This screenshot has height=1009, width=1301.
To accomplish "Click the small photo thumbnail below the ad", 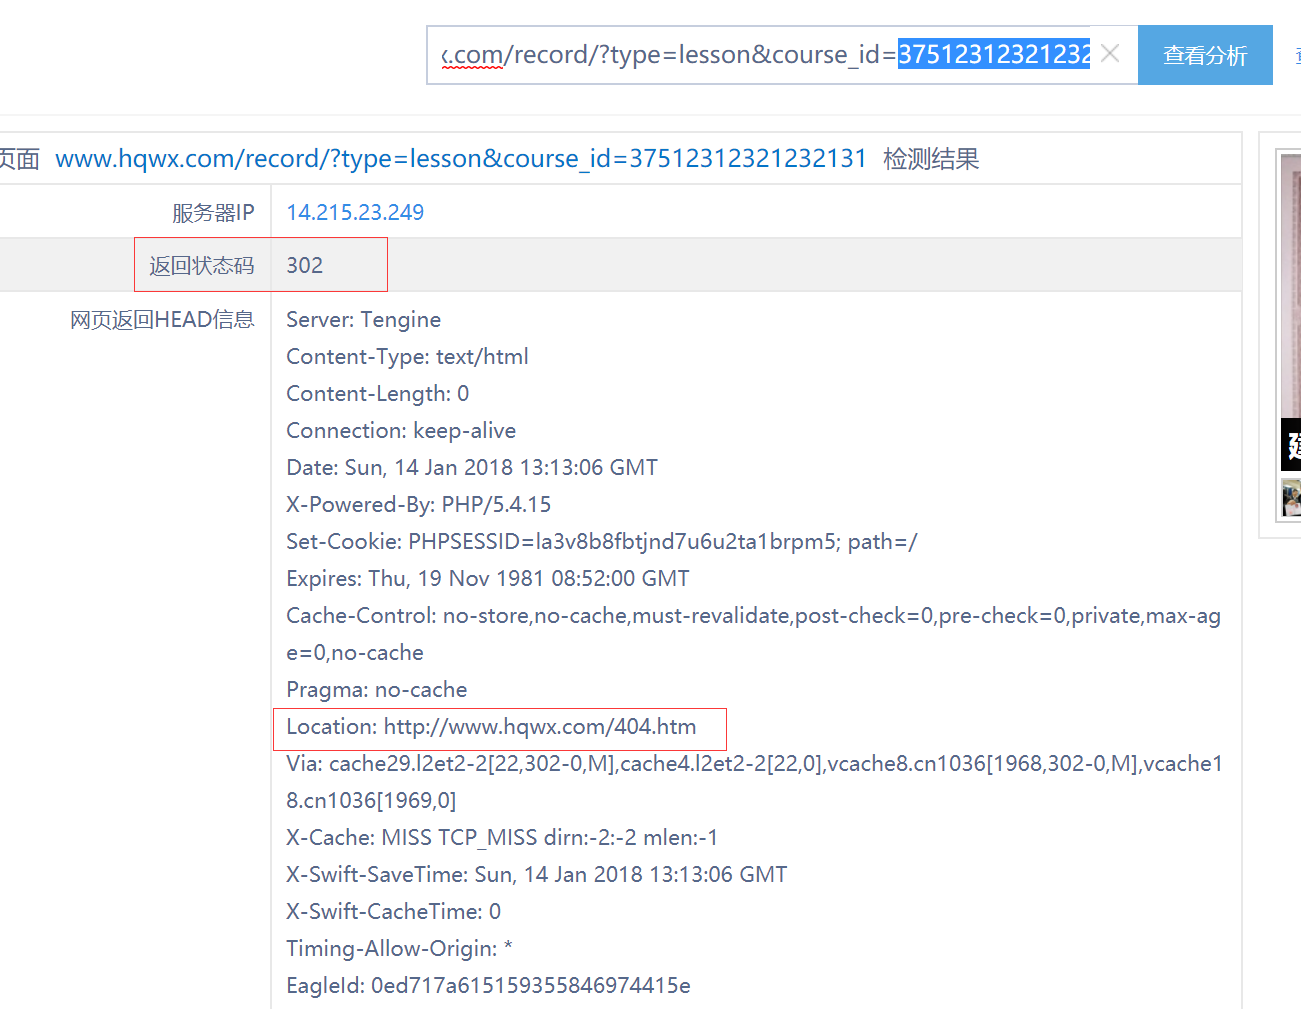I will pyautogui.click(x=1291, y=497).
